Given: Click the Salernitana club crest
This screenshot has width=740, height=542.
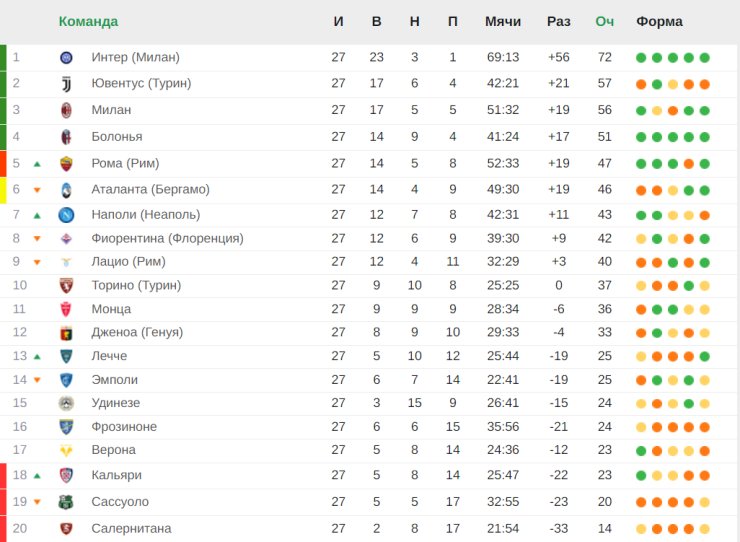Looking at the screenshot, I should (67, 529).
